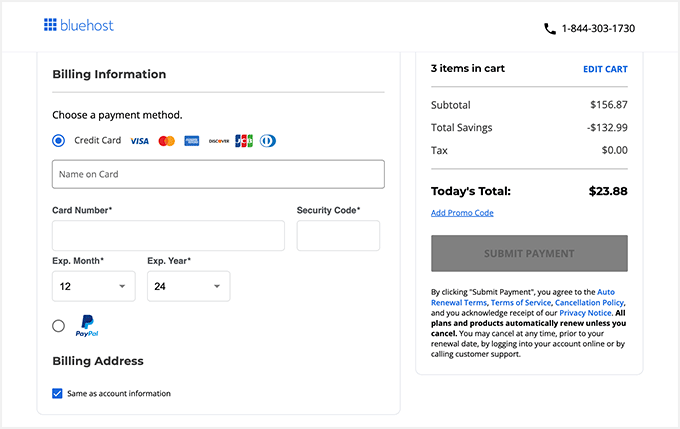
Task: Open the Exp. Month dropdown
Action: click(x=93, y=286)
